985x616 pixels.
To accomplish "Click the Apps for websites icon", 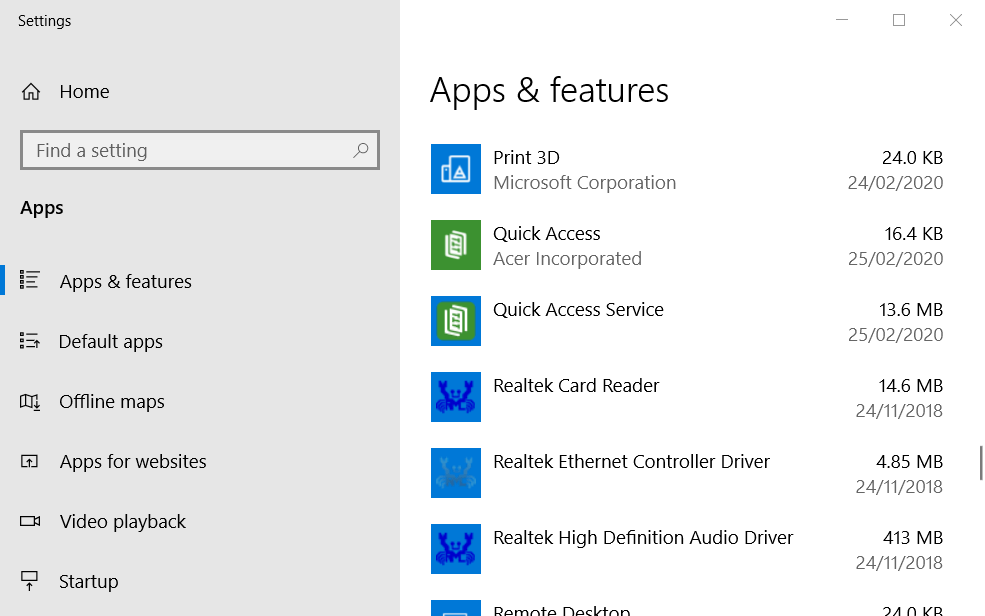I will (30, 462).
